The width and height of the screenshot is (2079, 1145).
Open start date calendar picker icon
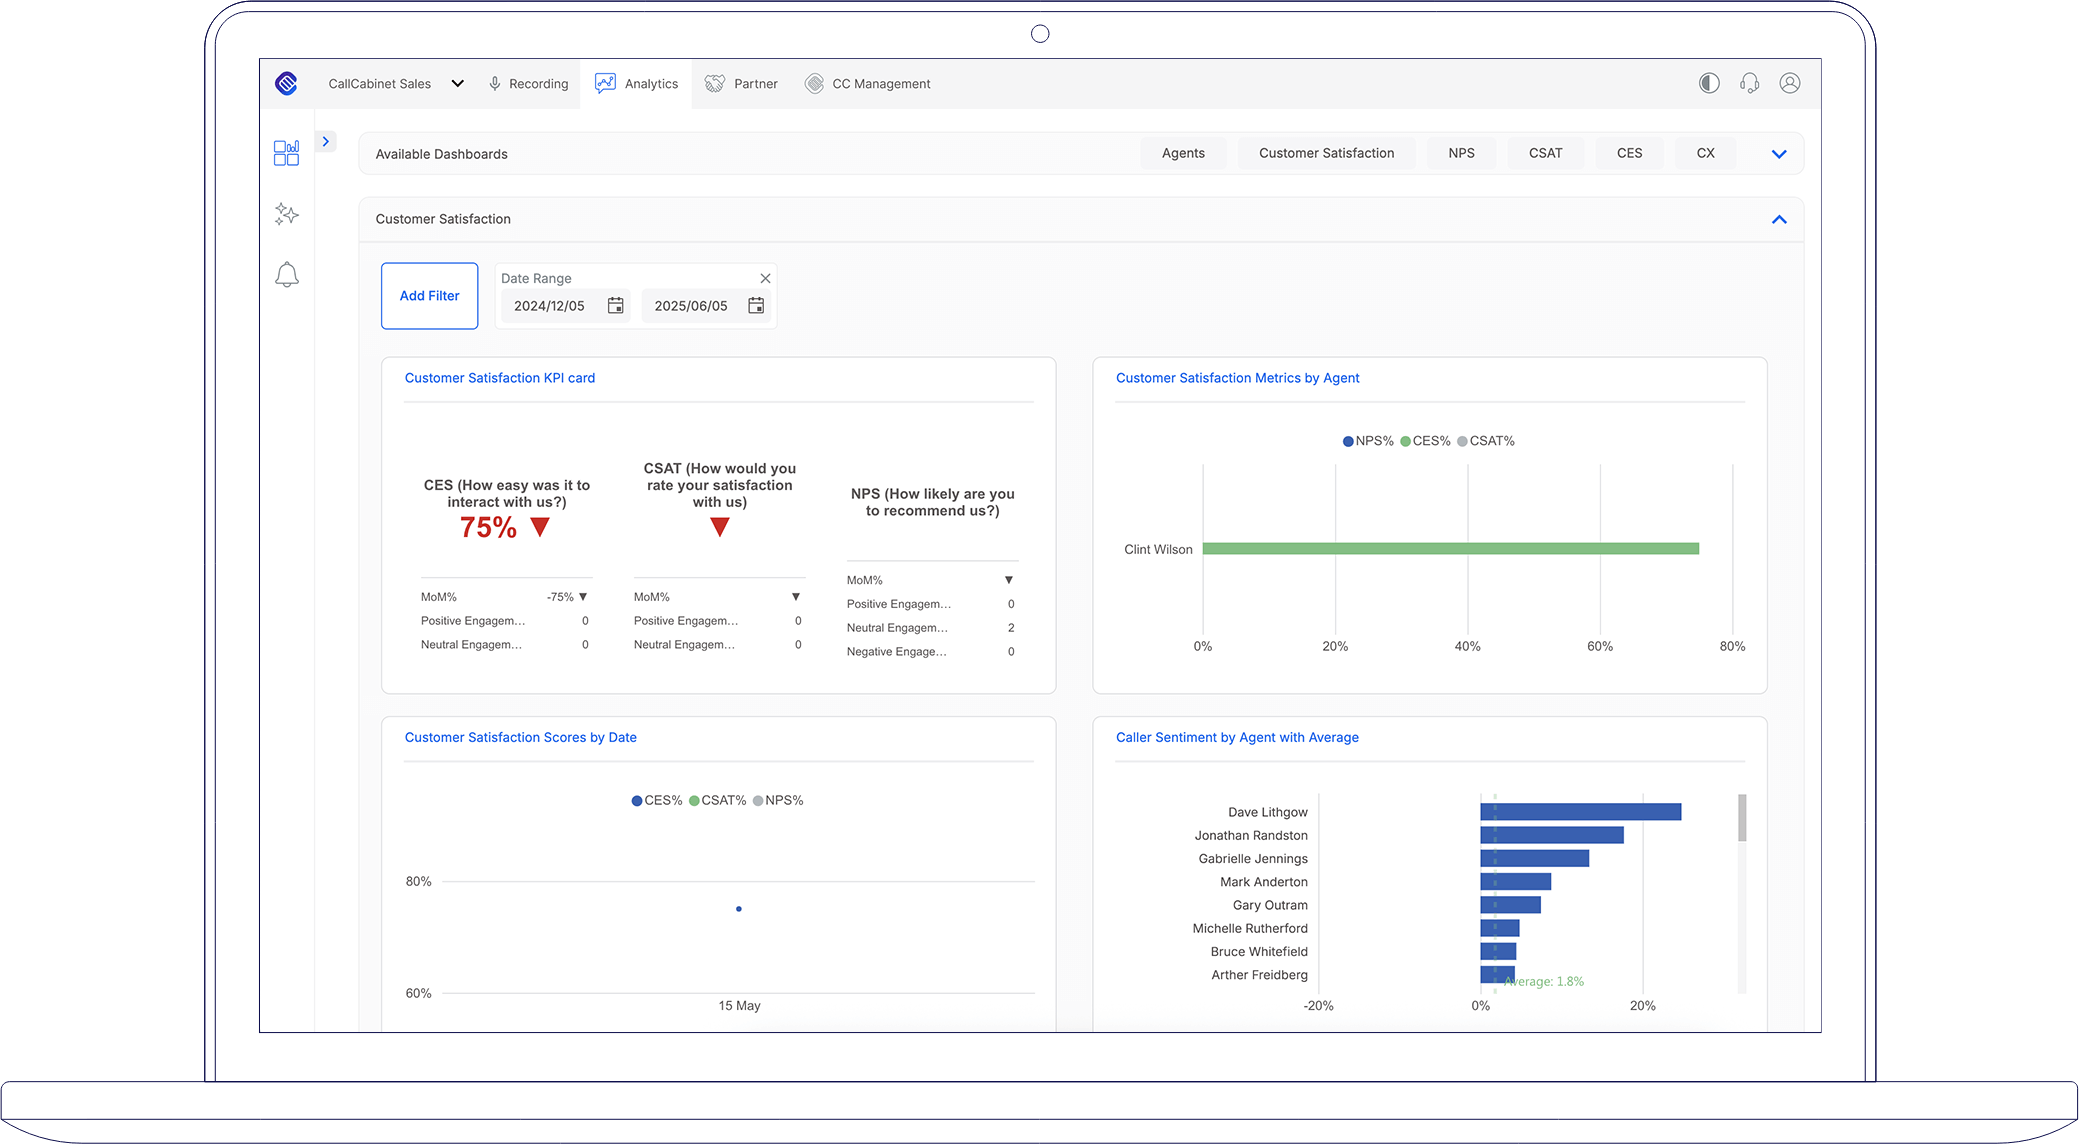click(616, 306)
